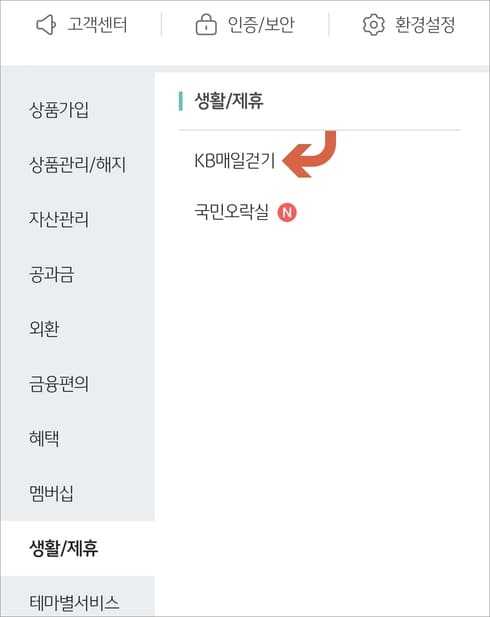Click the lock icon for 인증/보안
This screenshot has width=490, height=617.
click(206, 25)
